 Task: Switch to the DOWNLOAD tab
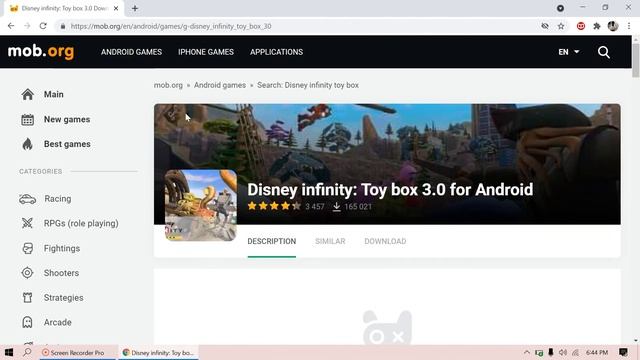pos(385,241)
